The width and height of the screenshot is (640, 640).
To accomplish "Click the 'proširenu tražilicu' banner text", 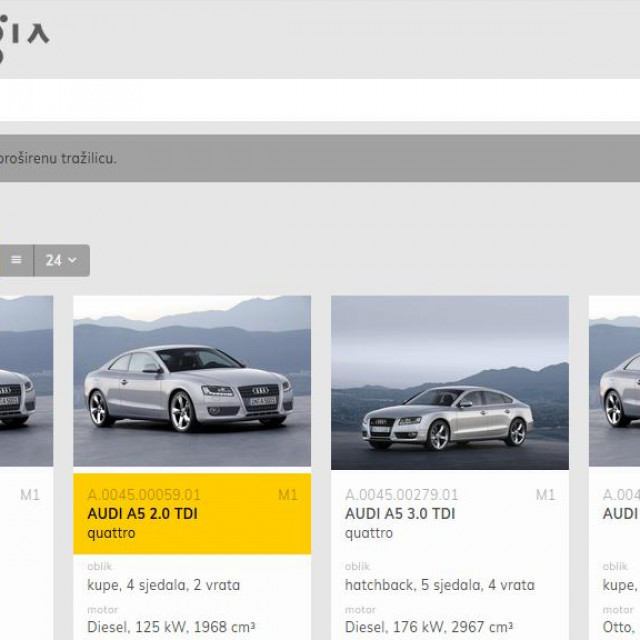I will 58,158.
